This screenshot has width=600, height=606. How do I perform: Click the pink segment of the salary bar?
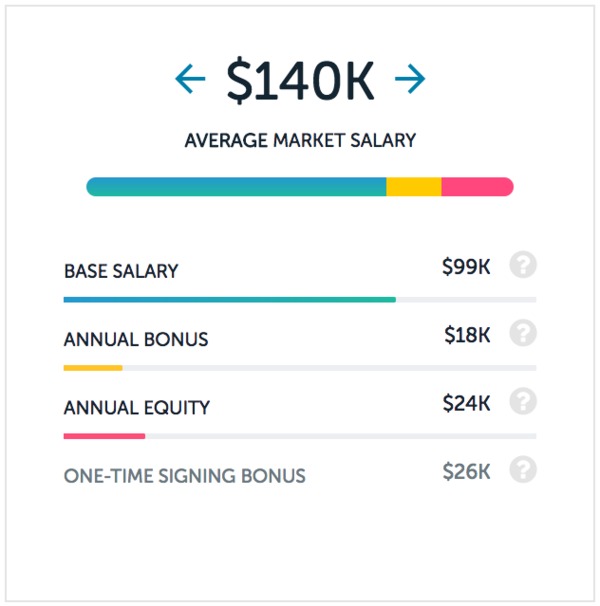pos(477,187)
